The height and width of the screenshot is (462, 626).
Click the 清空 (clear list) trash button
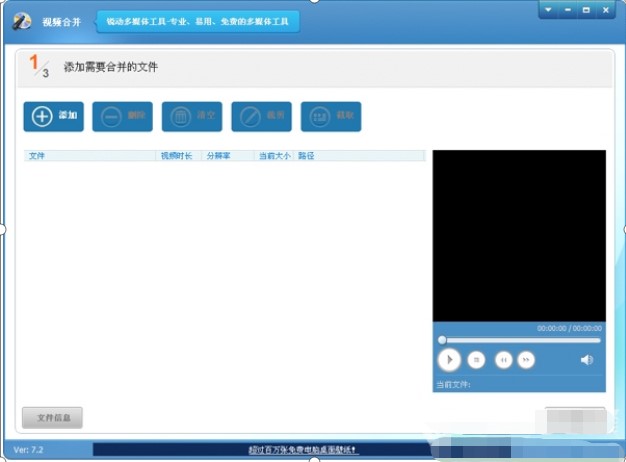click(192, 117)
